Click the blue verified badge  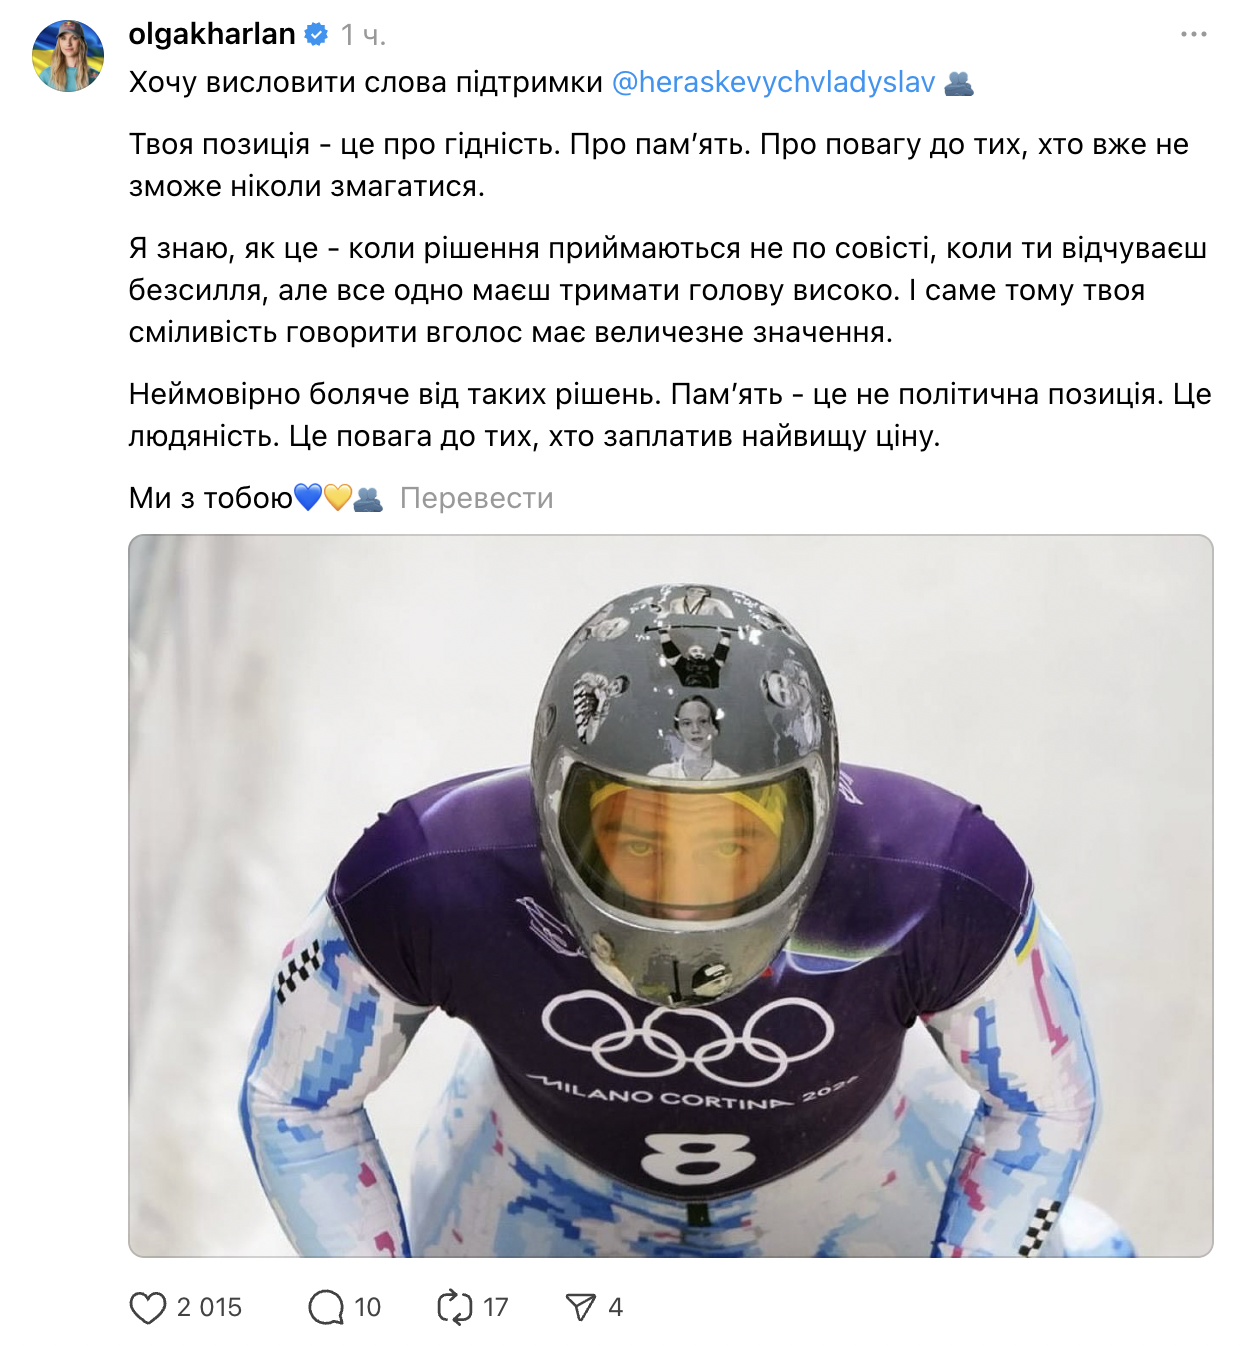[x=316, y=35]
